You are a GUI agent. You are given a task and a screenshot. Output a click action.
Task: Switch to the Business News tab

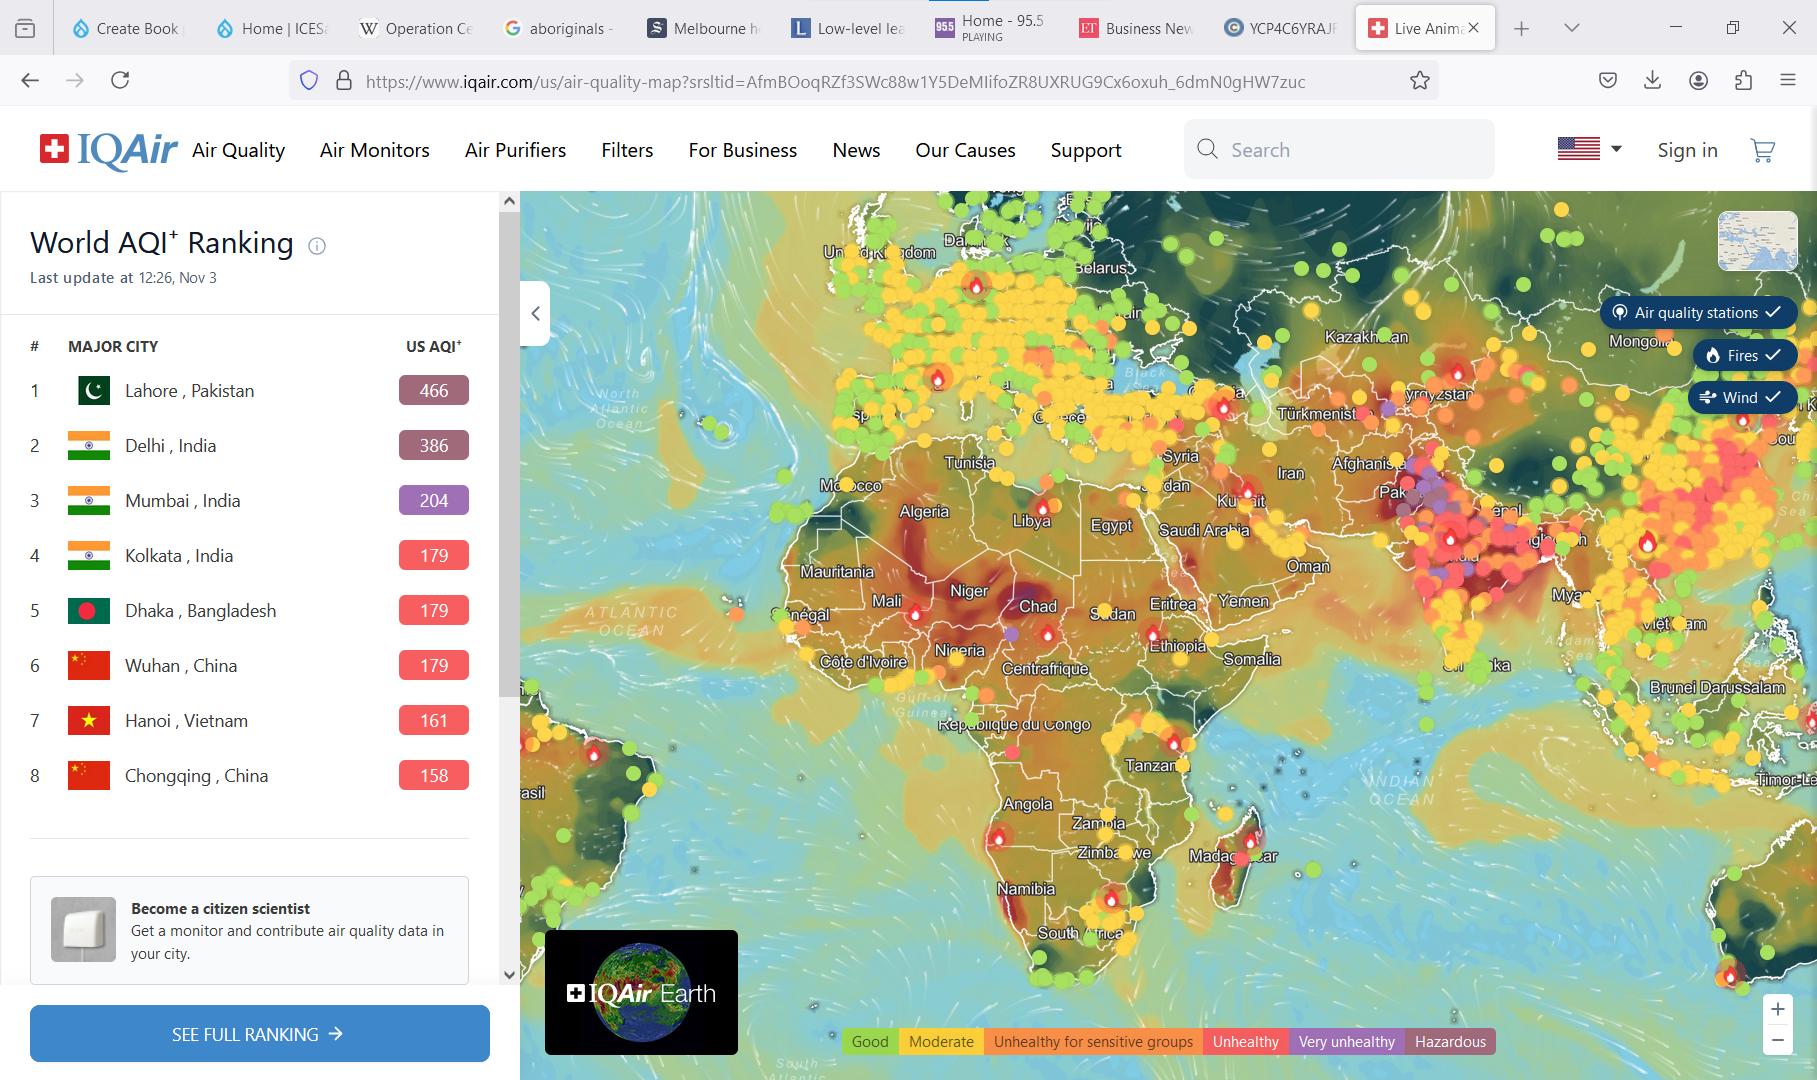pos(1137,28)
